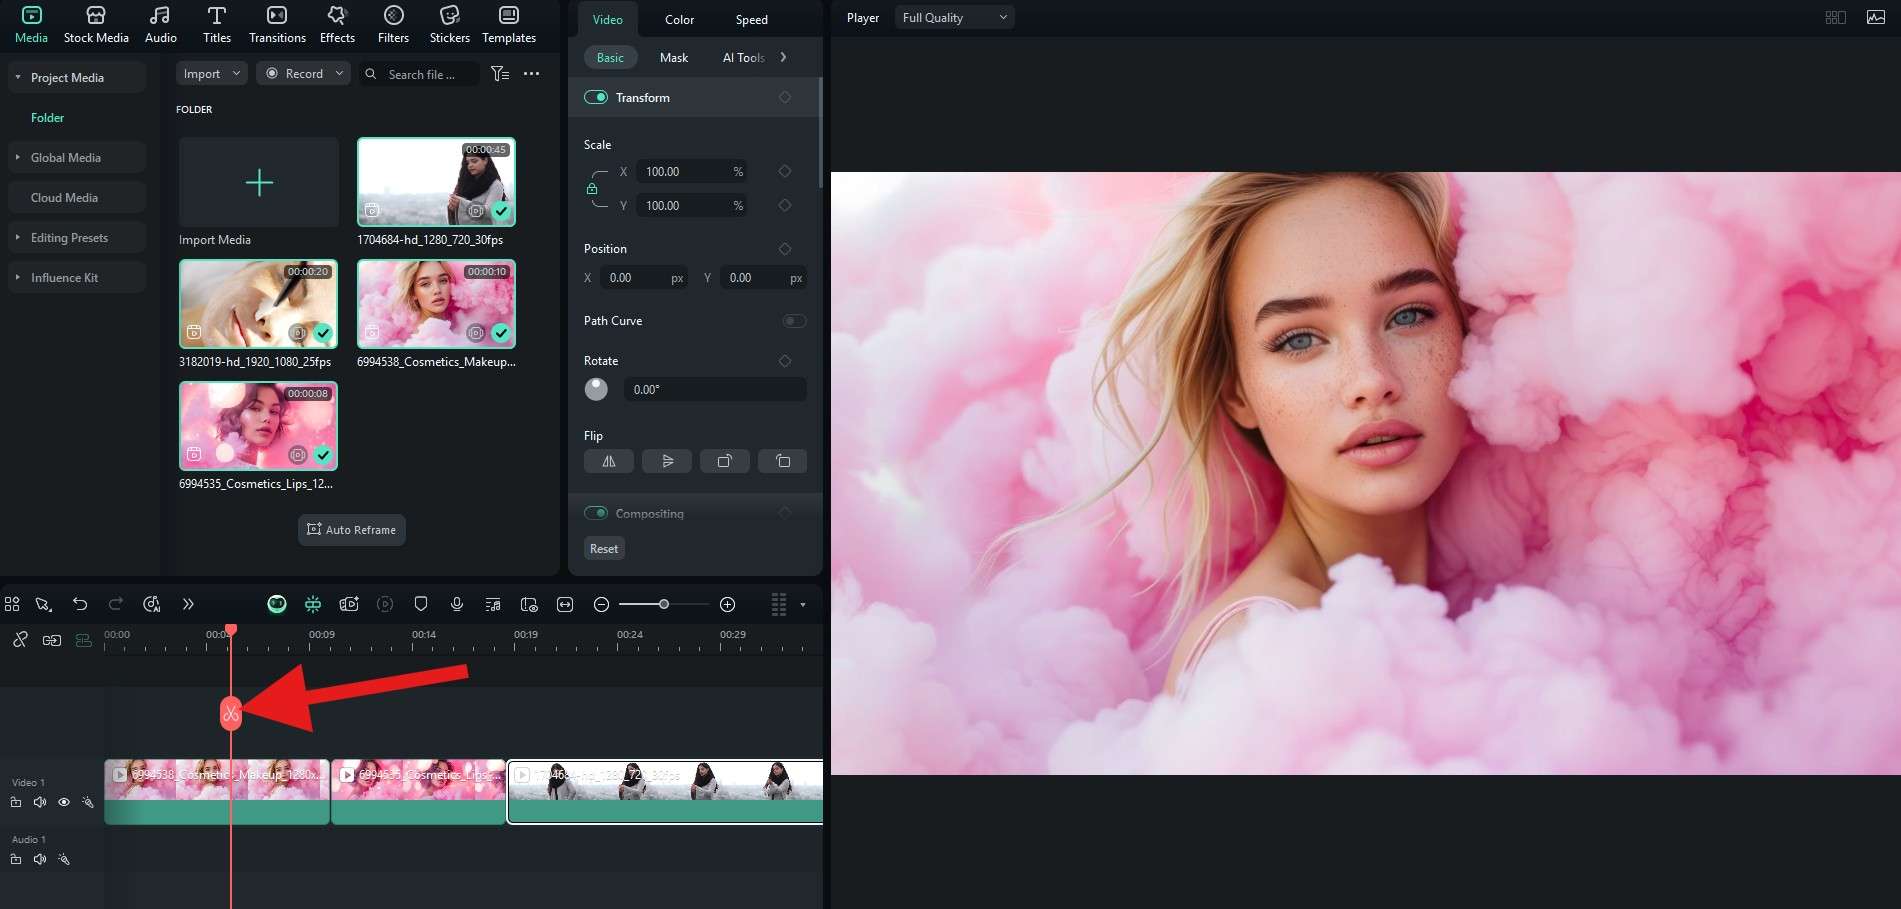Screen dimensions: 1901x909
Task: Toggle the green magnetic timeline icon
Action: (84, 640)
